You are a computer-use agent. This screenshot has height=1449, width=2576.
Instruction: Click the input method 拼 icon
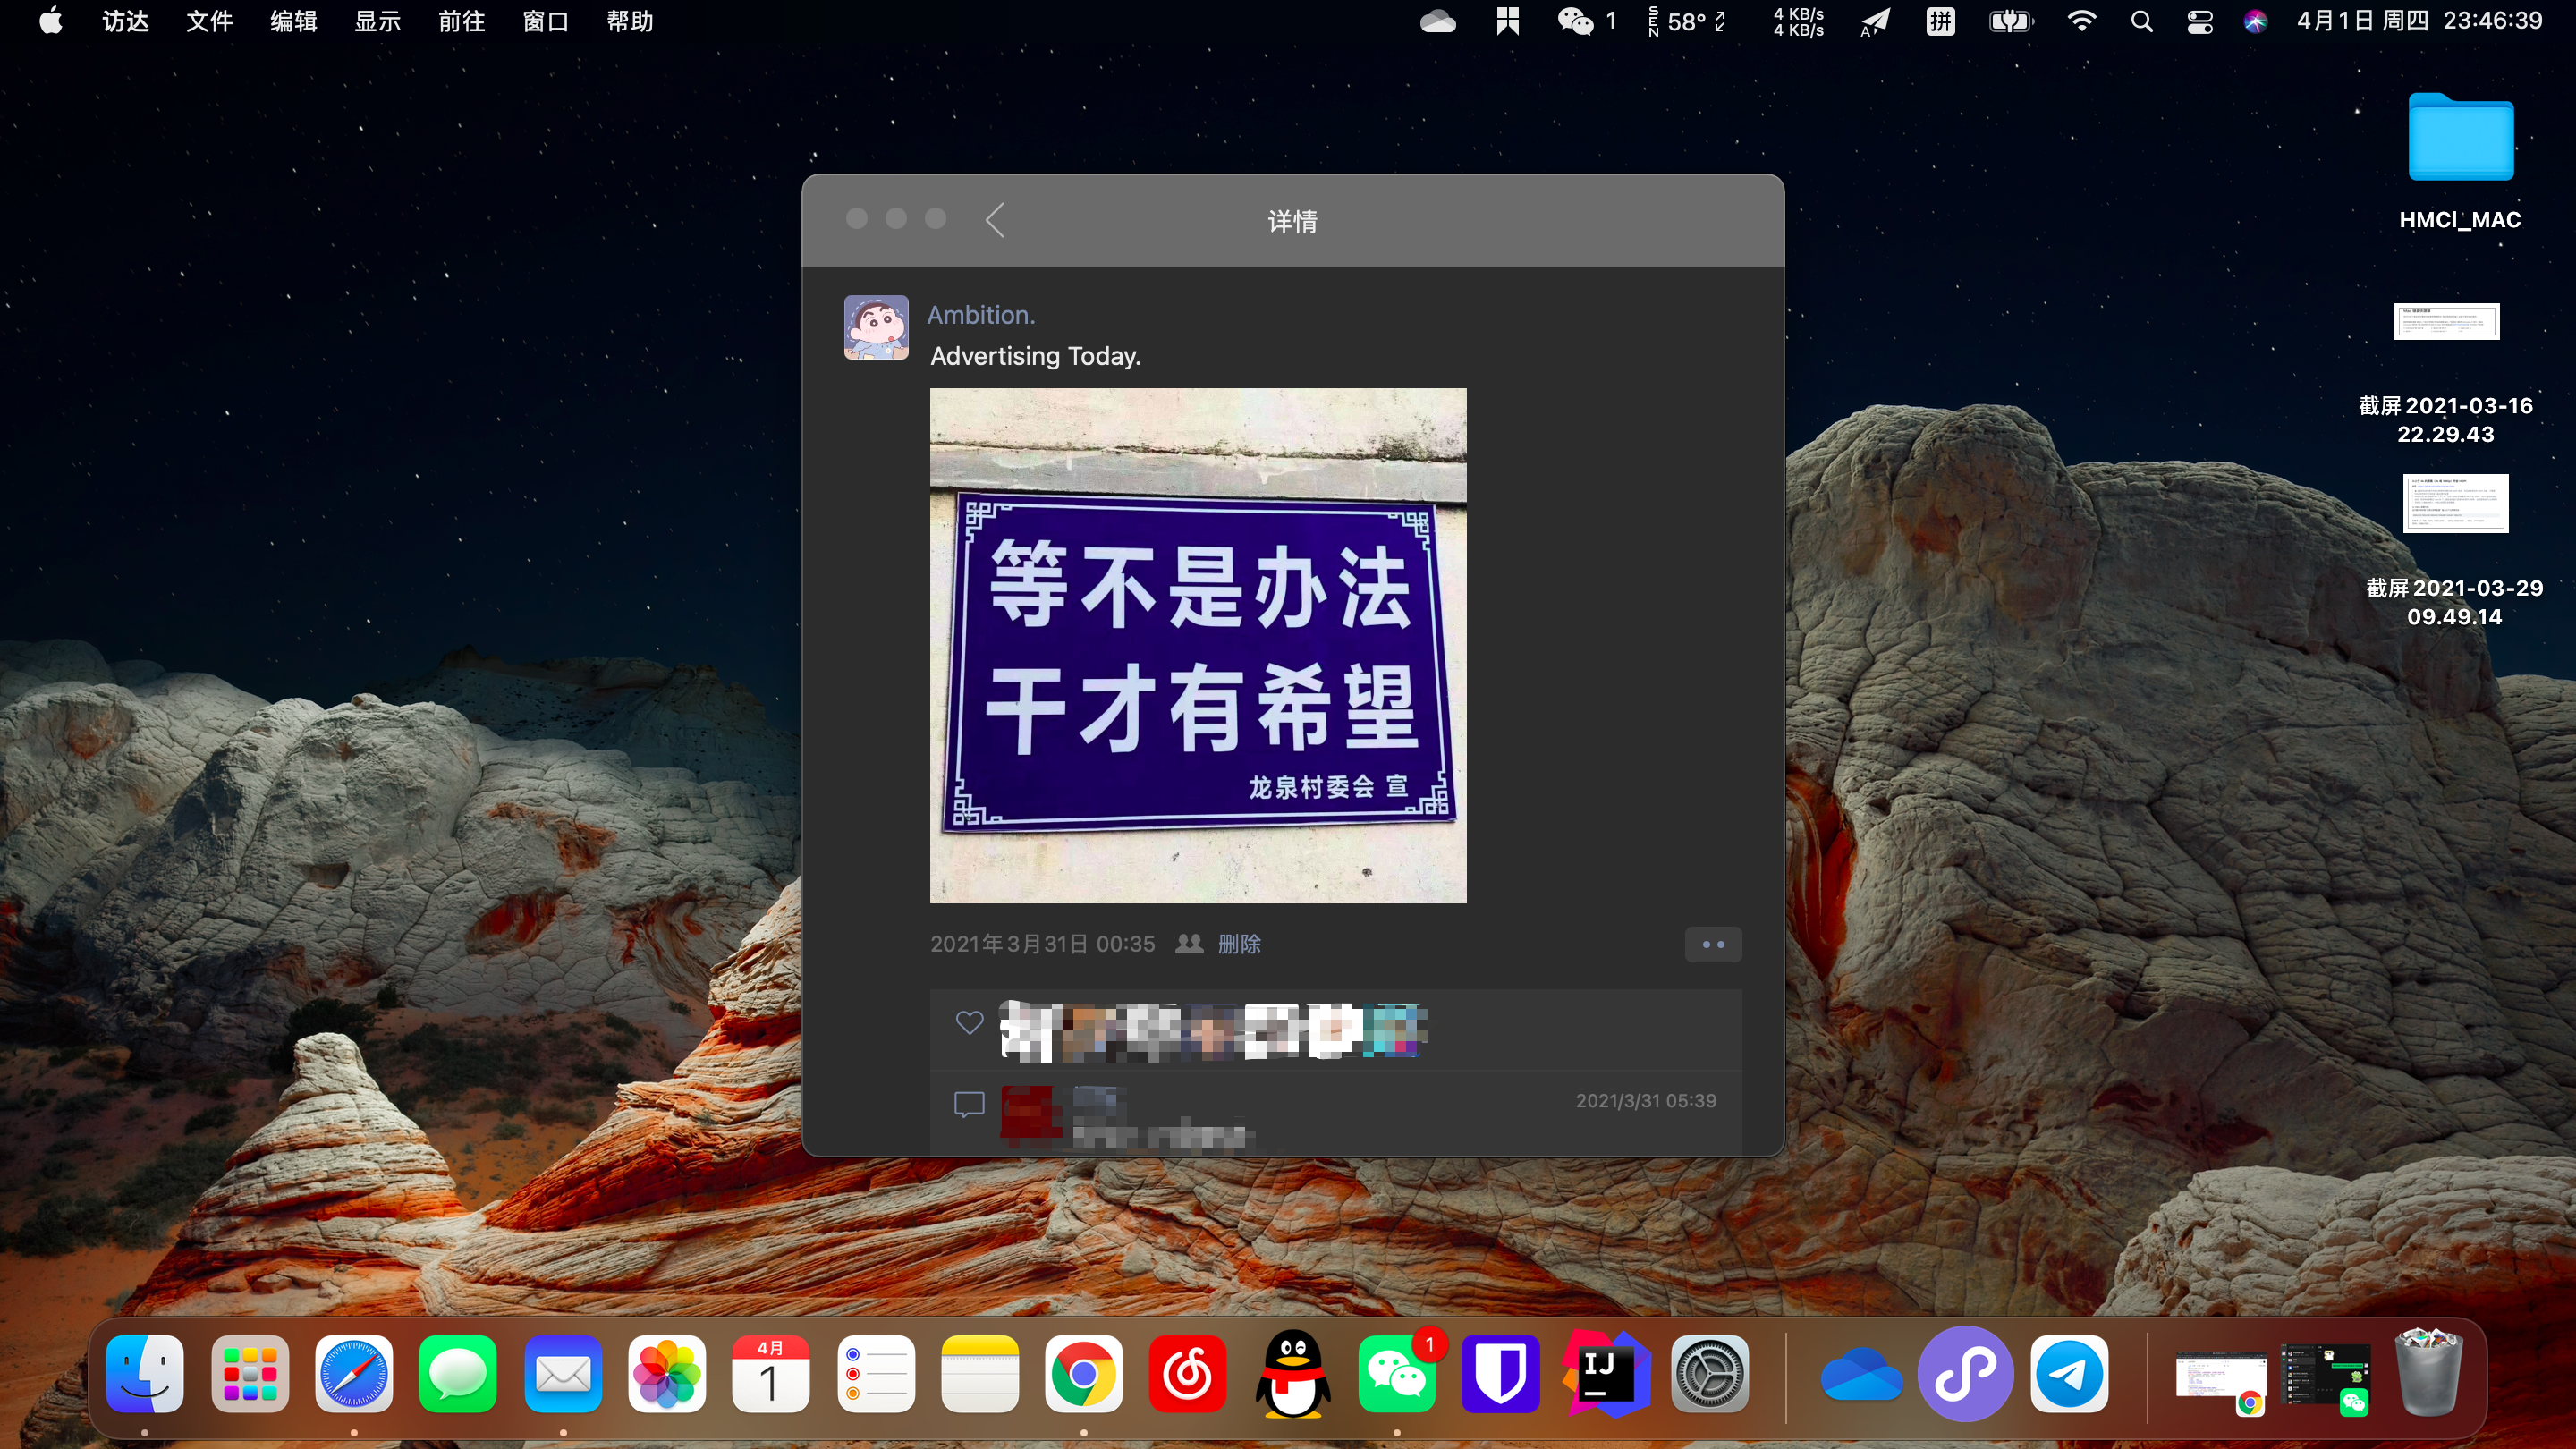point(1940,21)
